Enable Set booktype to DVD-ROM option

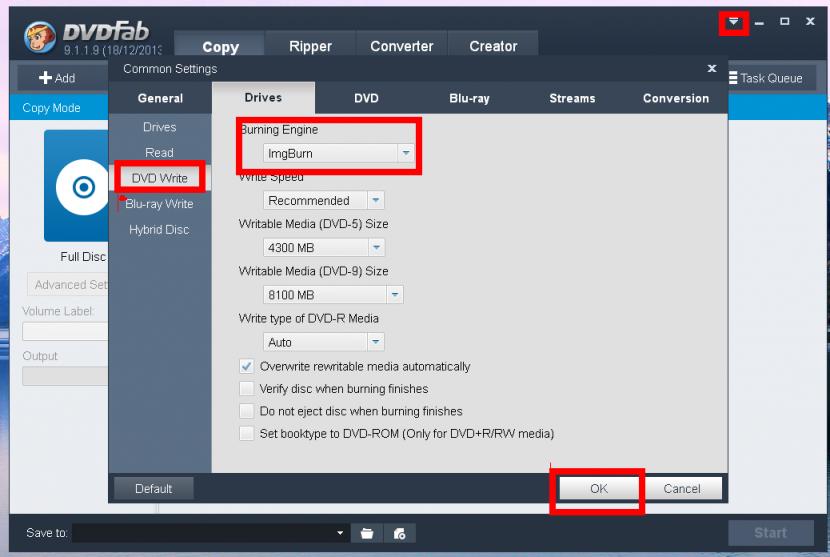(246, 433)
